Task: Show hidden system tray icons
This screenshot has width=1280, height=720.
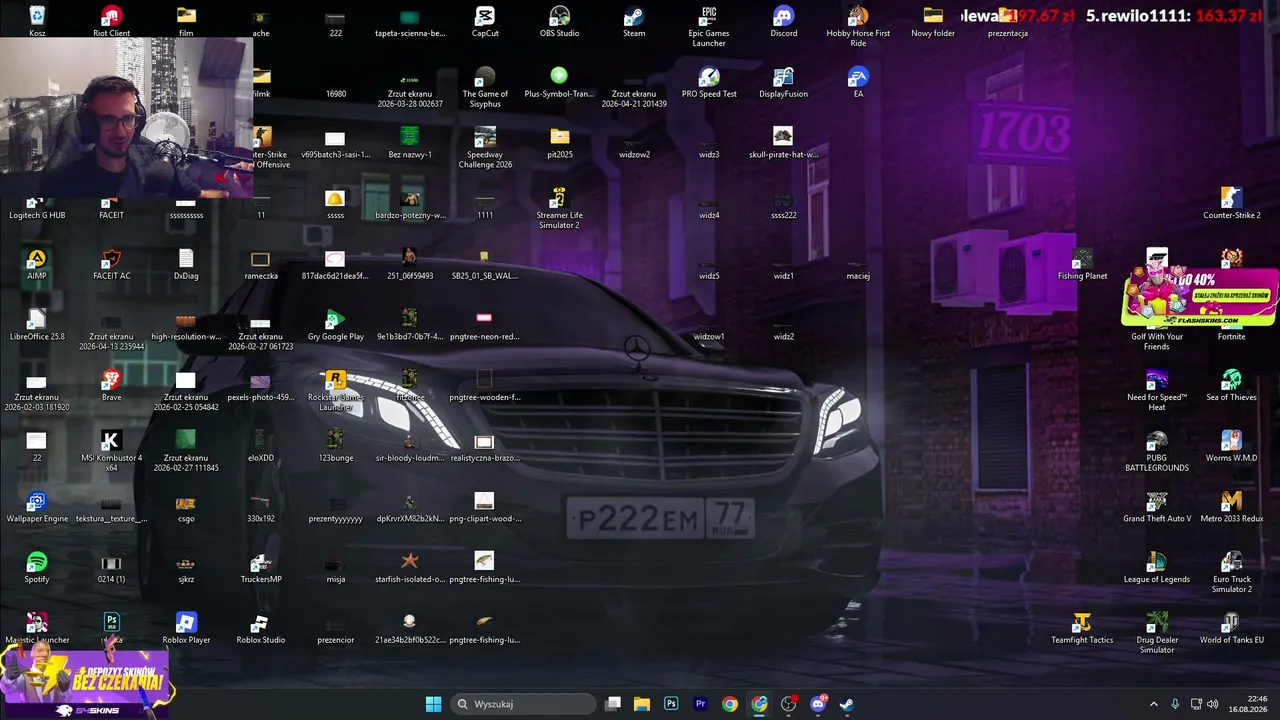Action: (x=1153, y=704)
